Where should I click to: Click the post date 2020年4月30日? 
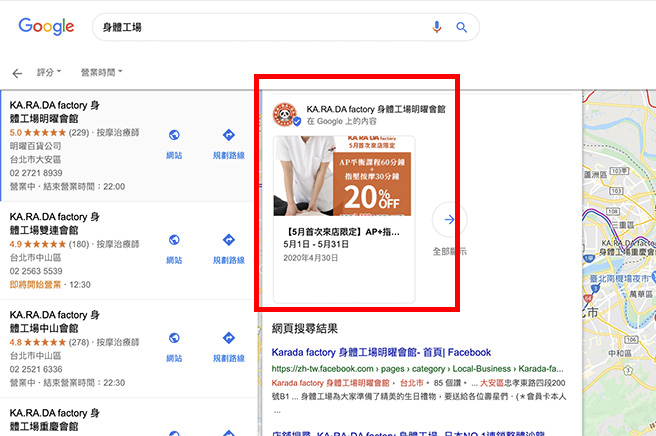pyautogui.click(x=310, y=258)
